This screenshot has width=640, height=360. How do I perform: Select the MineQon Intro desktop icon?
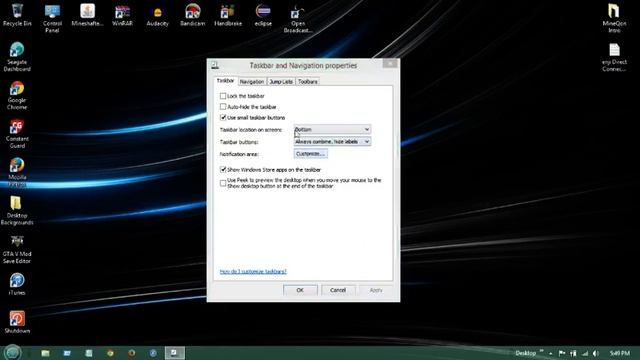coord(614,18)
